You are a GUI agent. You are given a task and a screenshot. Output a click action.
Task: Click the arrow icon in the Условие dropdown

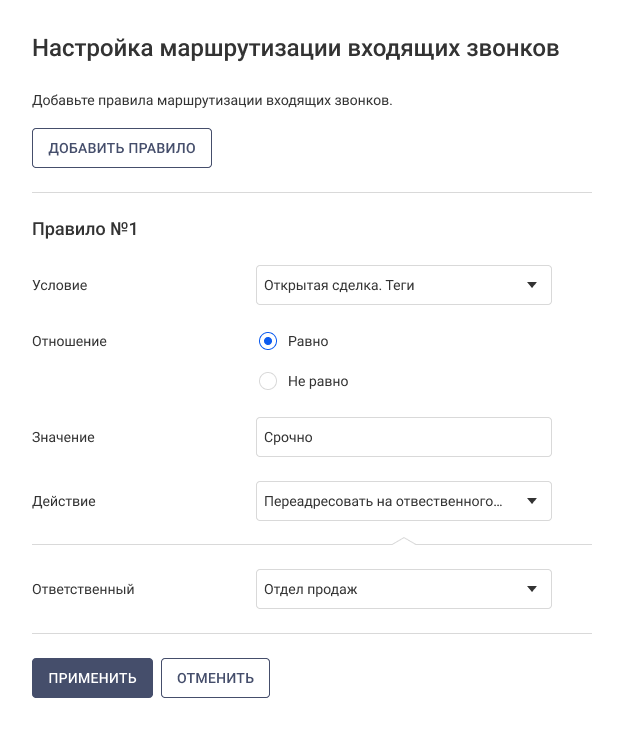(x=531, y=285)
